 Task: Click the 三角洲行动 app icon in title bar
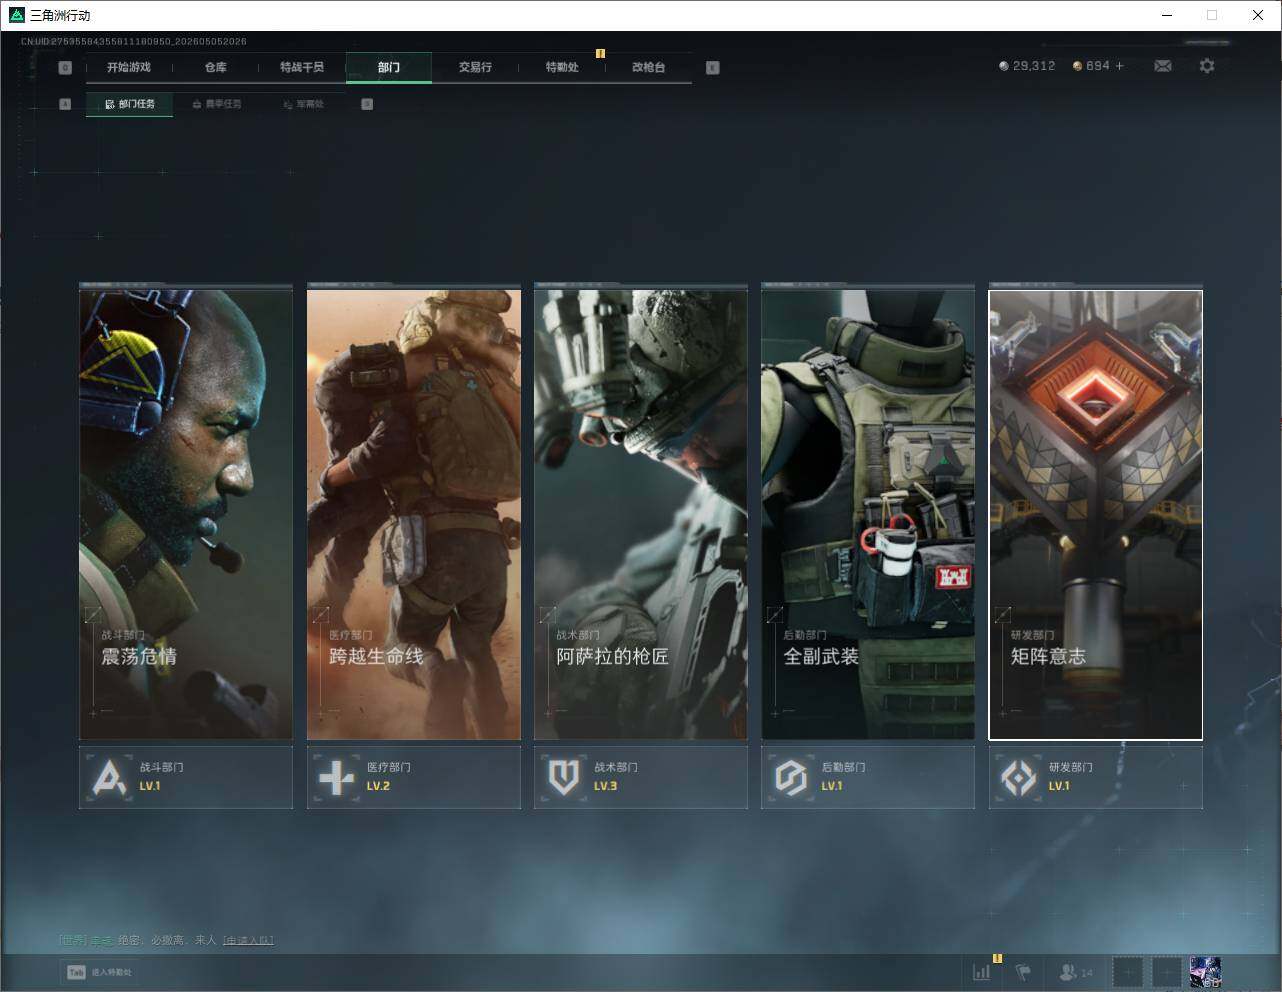coord(16,15)
